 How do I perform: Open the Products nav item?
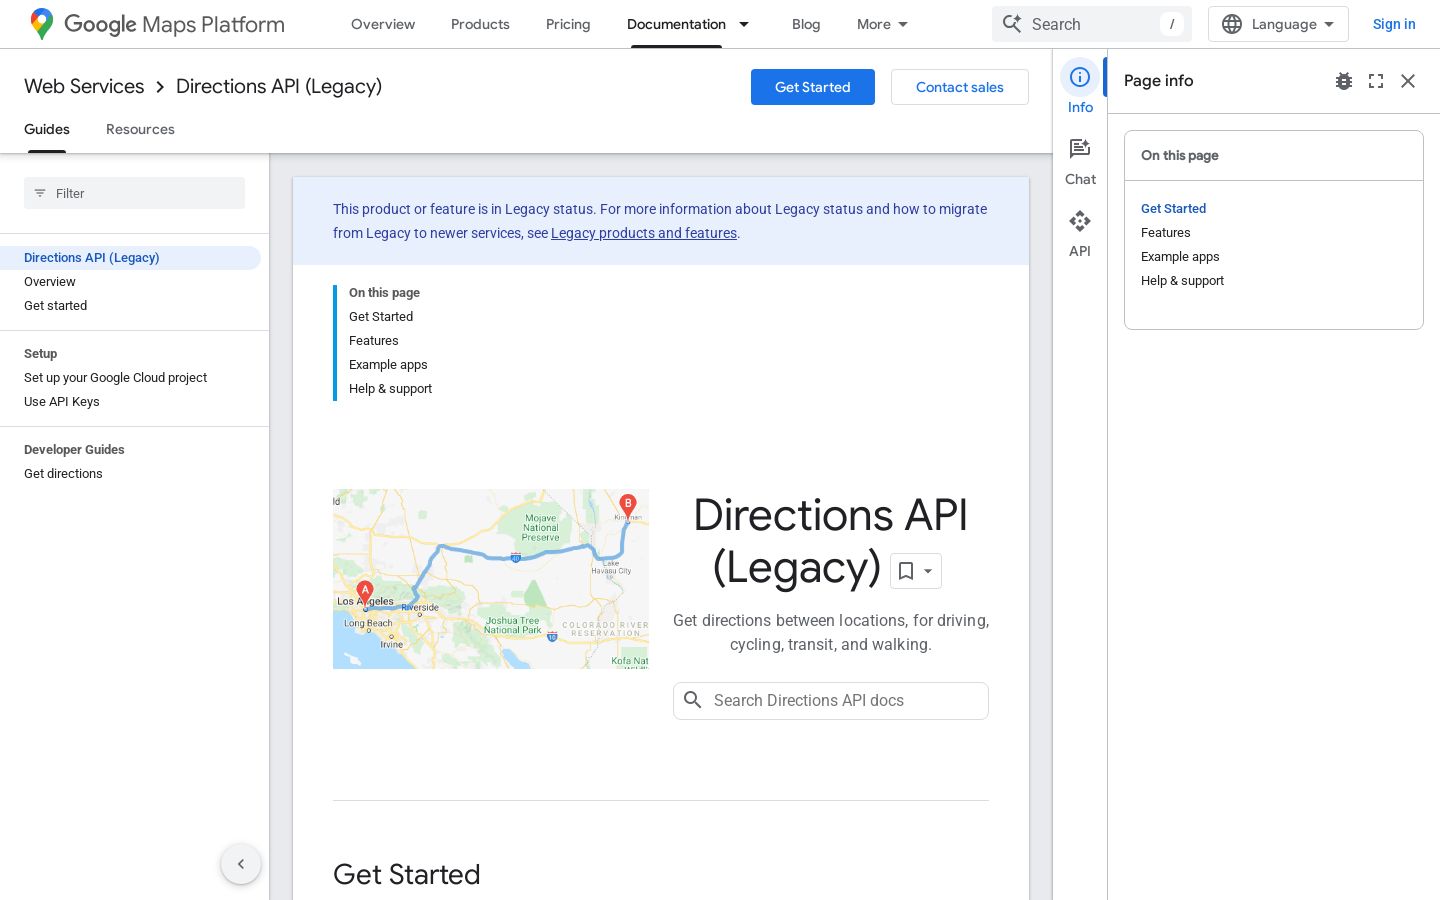tap(480, 24)
